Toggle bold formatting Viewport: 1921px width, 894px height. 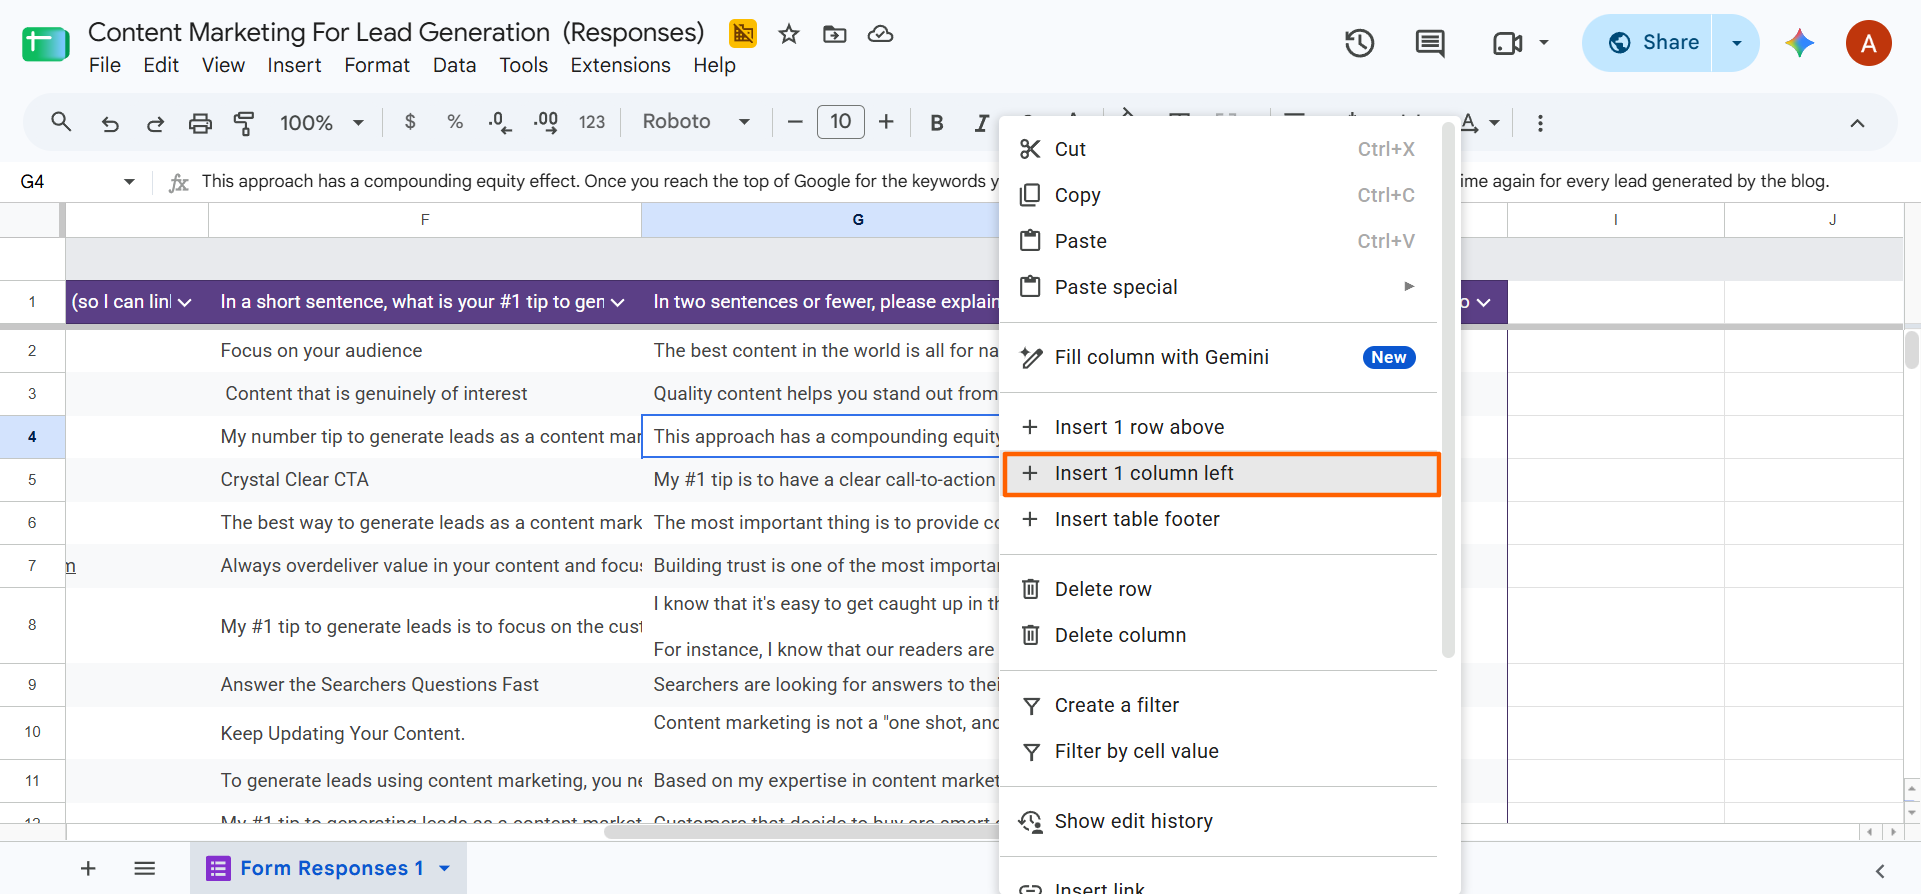click(937, 123)
